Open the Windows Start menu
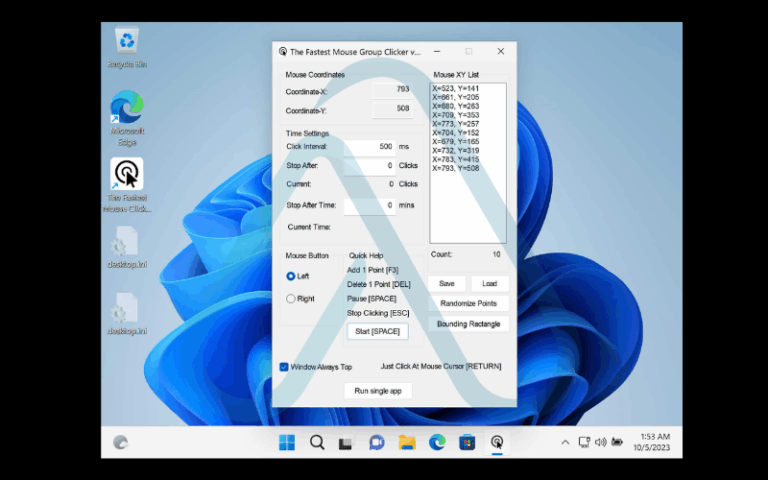768x480 pixels. point(287,442)
